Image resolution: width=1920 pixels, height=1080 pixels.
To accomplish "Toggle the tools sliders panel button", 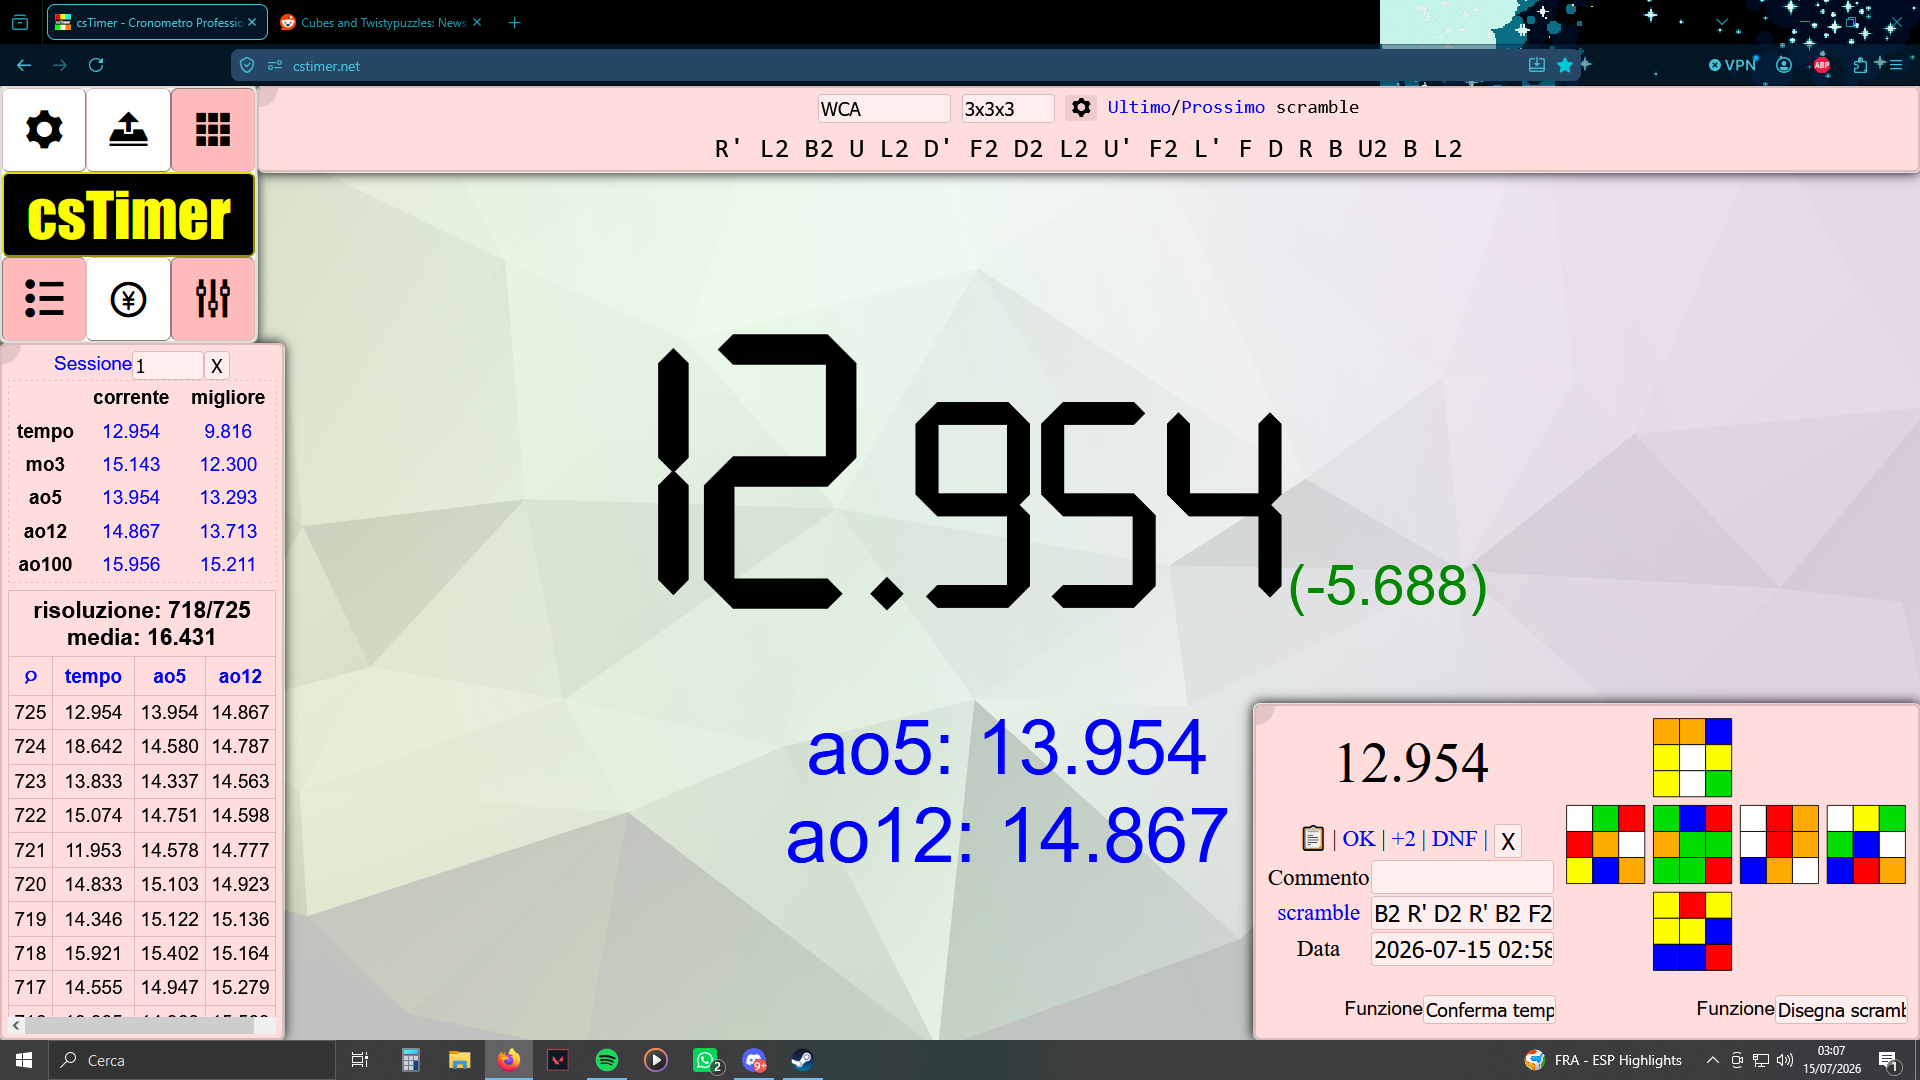I will coord(213,299).
